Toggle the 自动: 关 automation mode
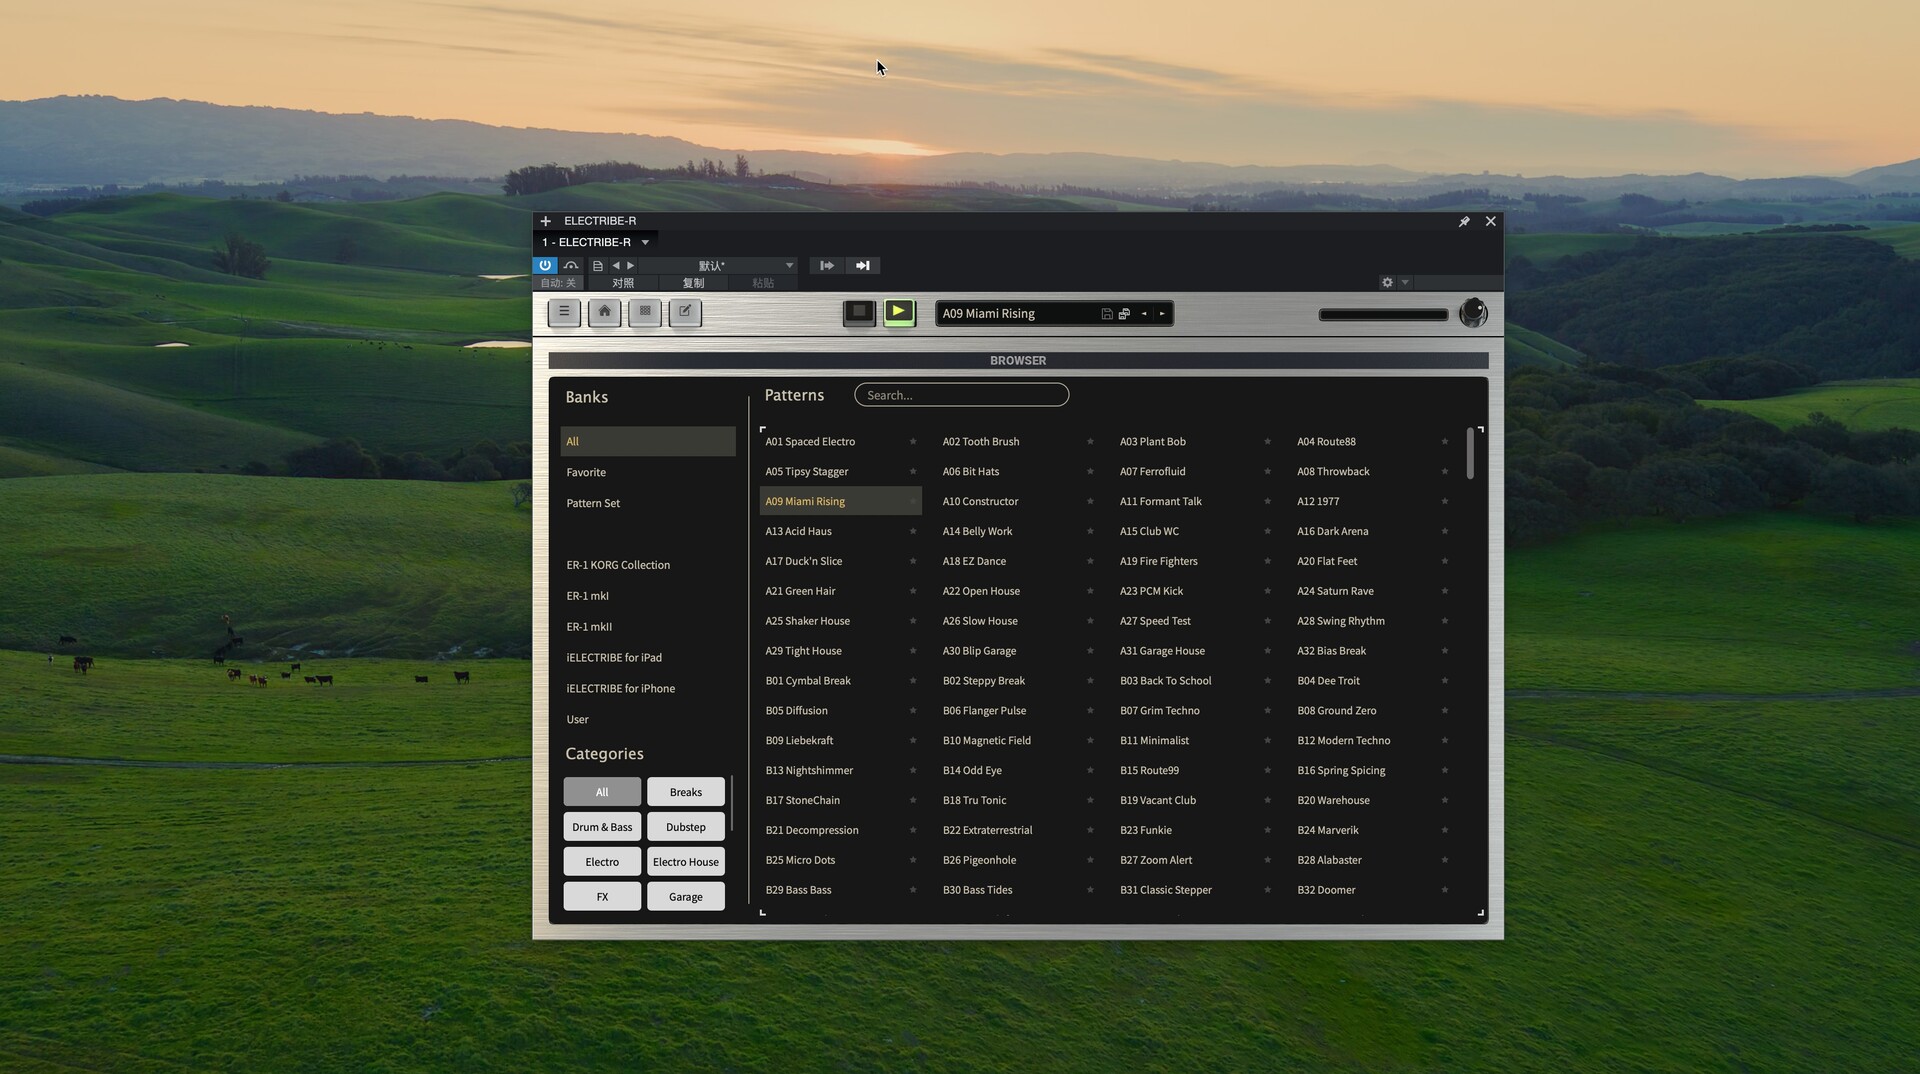Viewport: 1920px width, 1074px height. click(x=558, y=283)
